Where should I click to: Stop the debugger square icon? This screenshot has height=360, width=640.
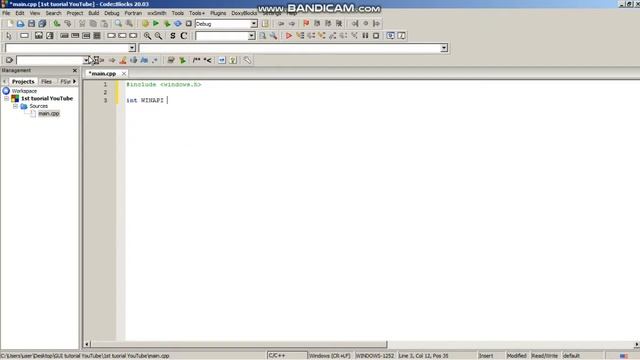pyautogui.click(x=376, y=36)
